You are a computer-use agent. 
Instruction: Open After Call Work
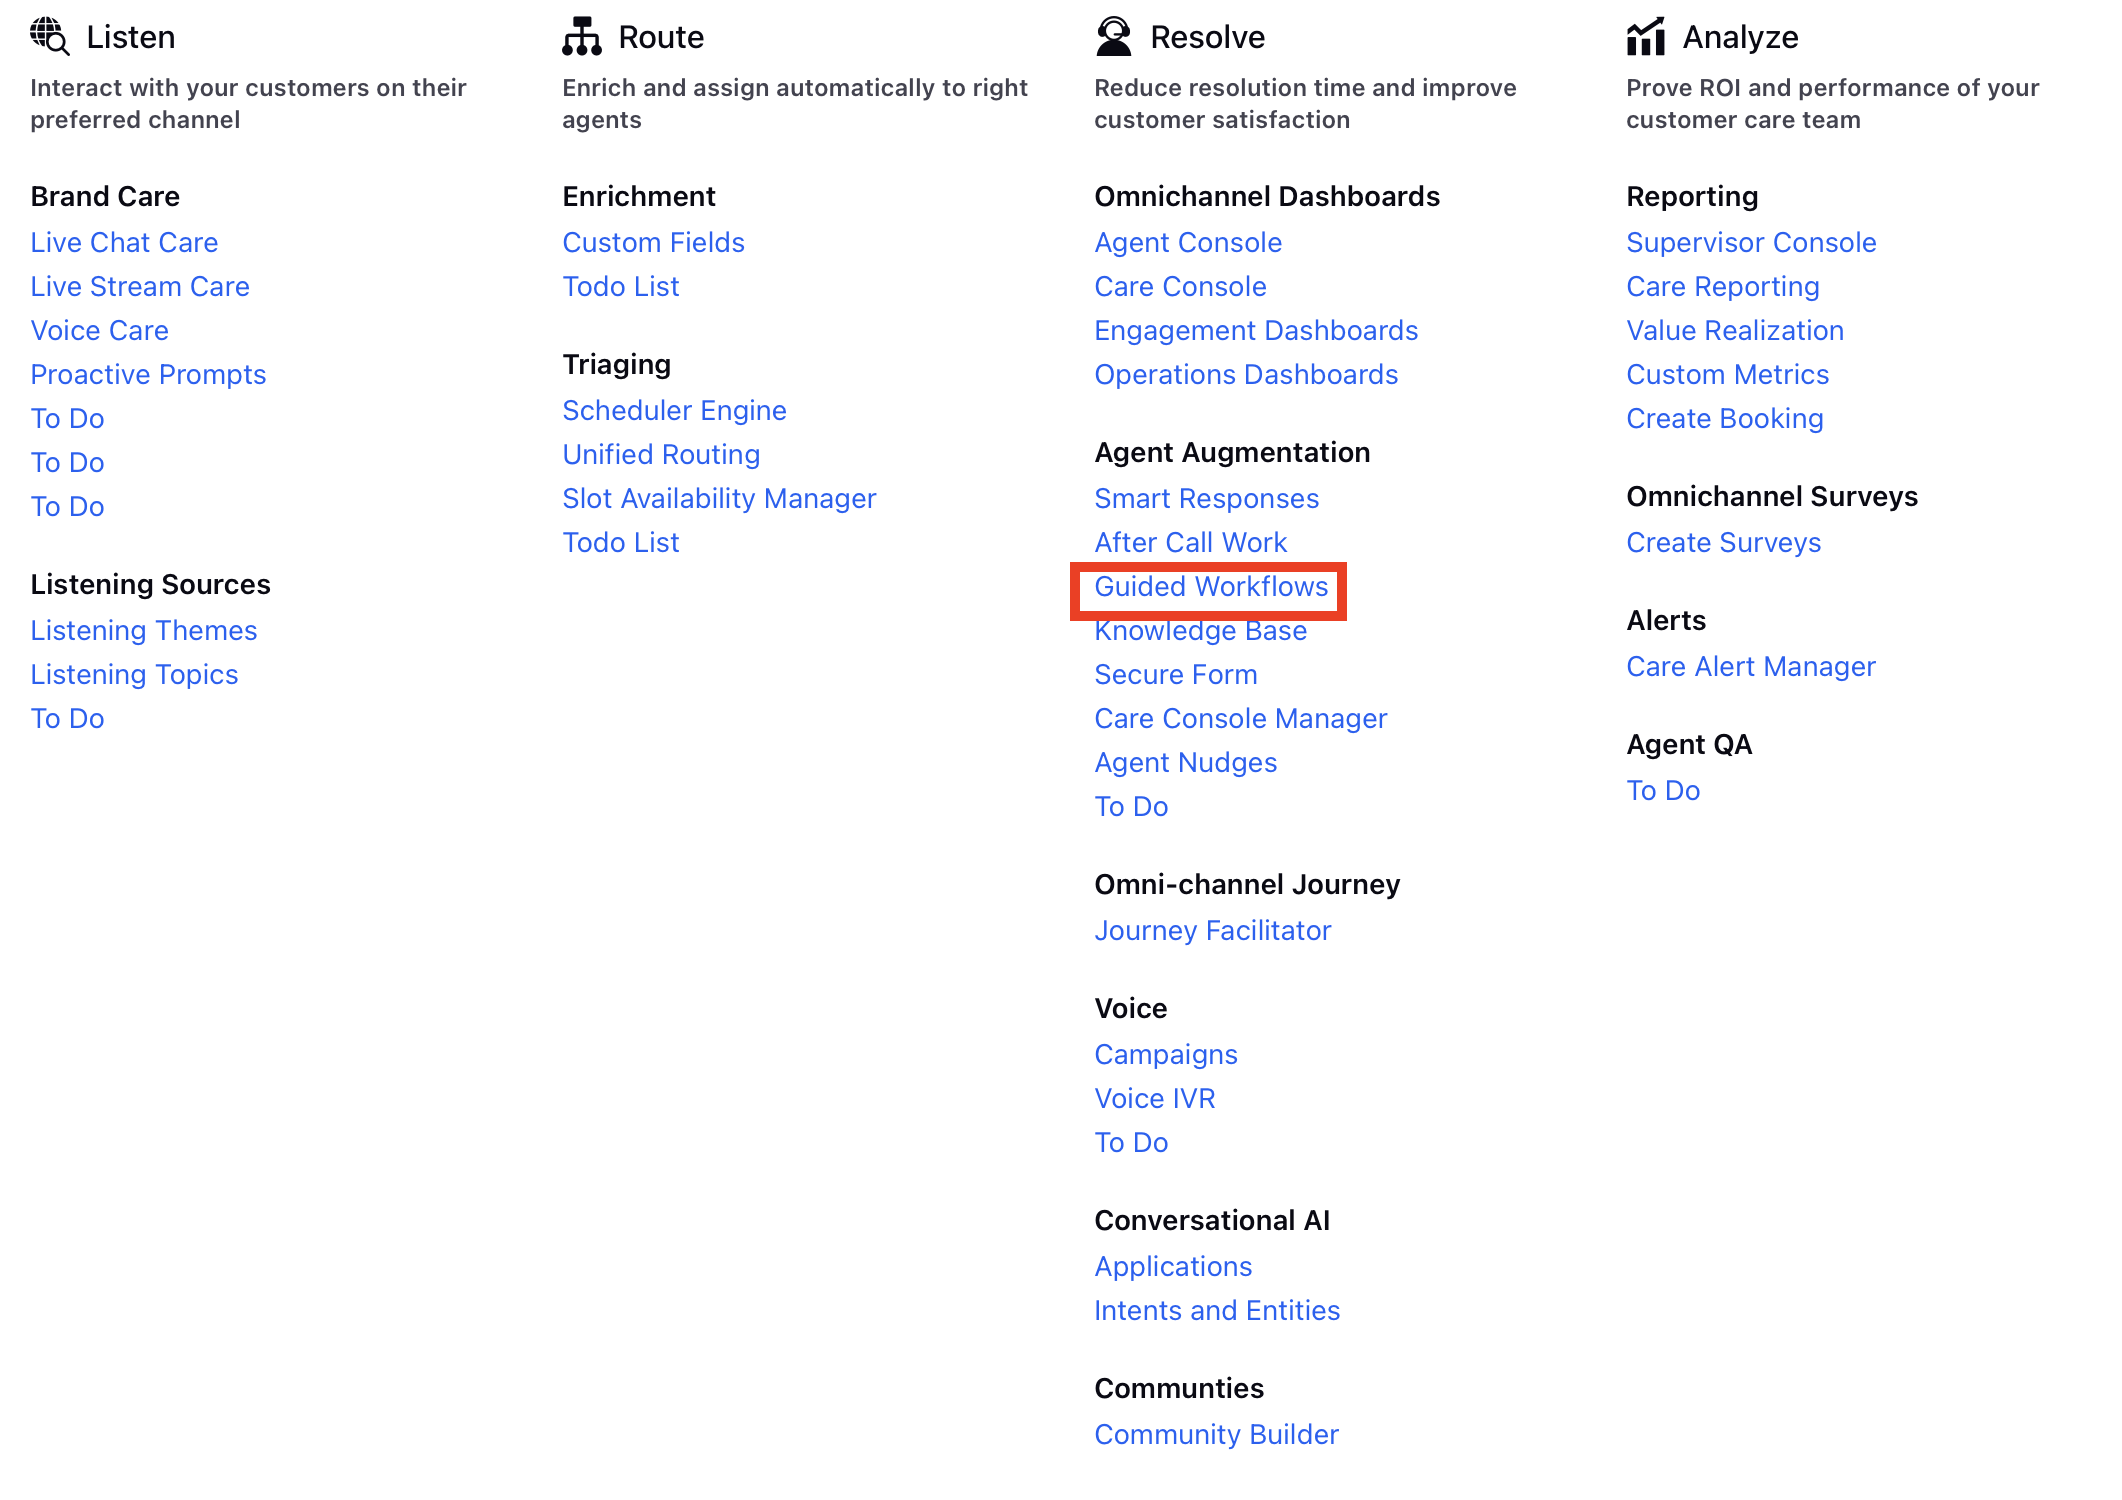point(1191,543)
